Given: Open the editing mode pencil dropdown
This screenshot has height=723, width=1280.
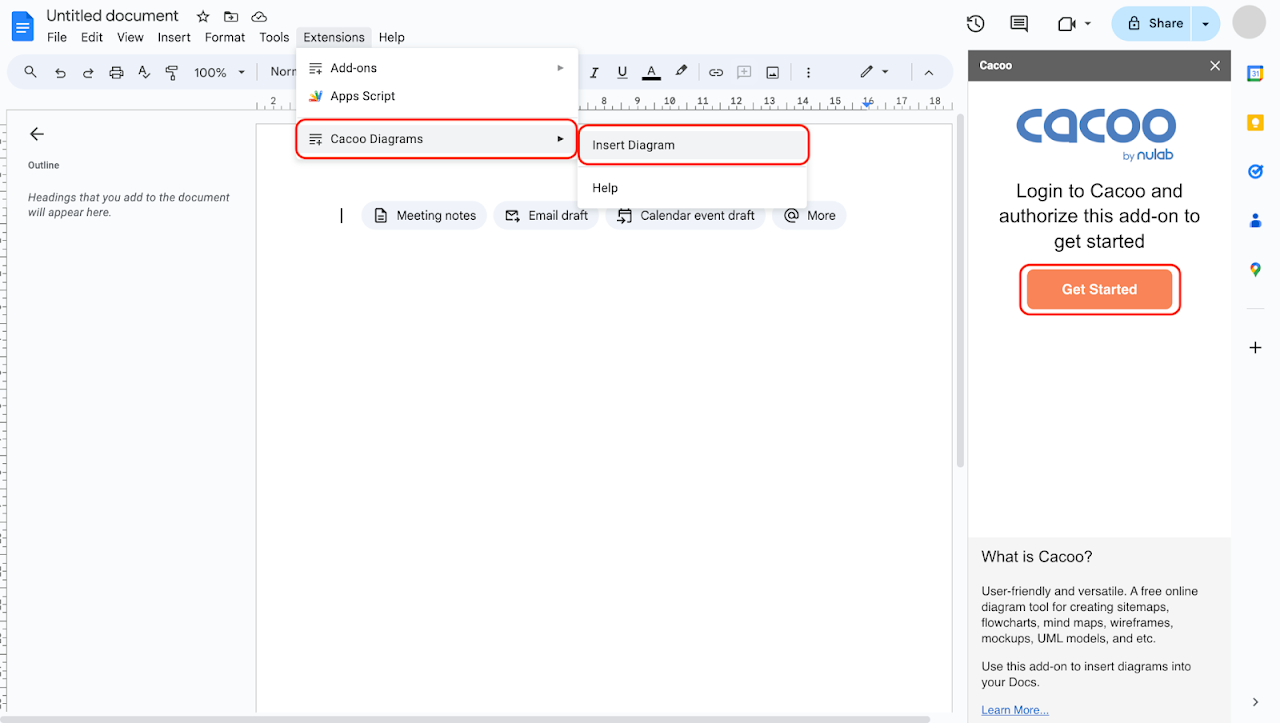Looking at the screenshot, I should coord(874,72).
